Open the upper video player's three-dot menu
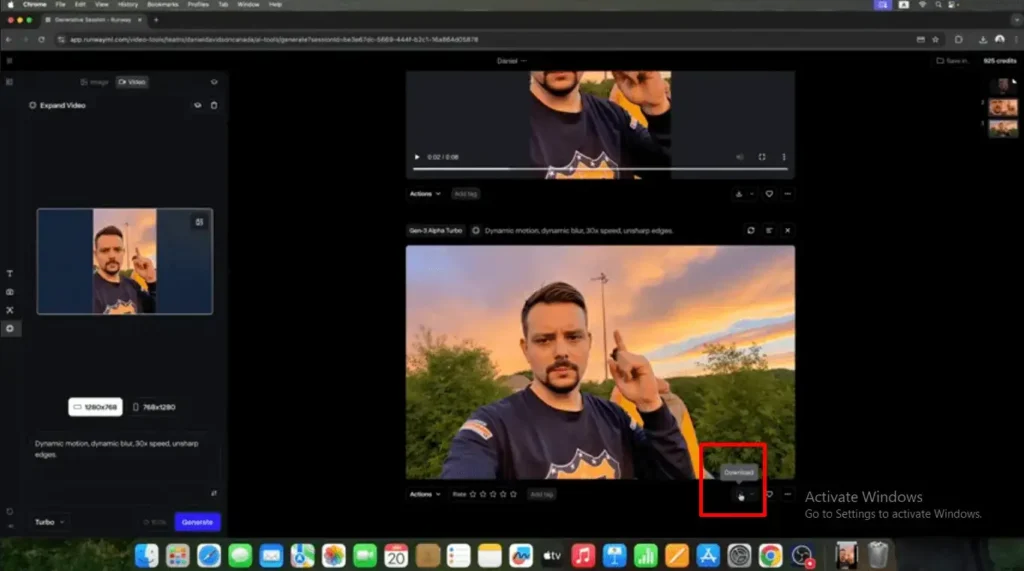The image size is (1024, 571). [784, 157]
